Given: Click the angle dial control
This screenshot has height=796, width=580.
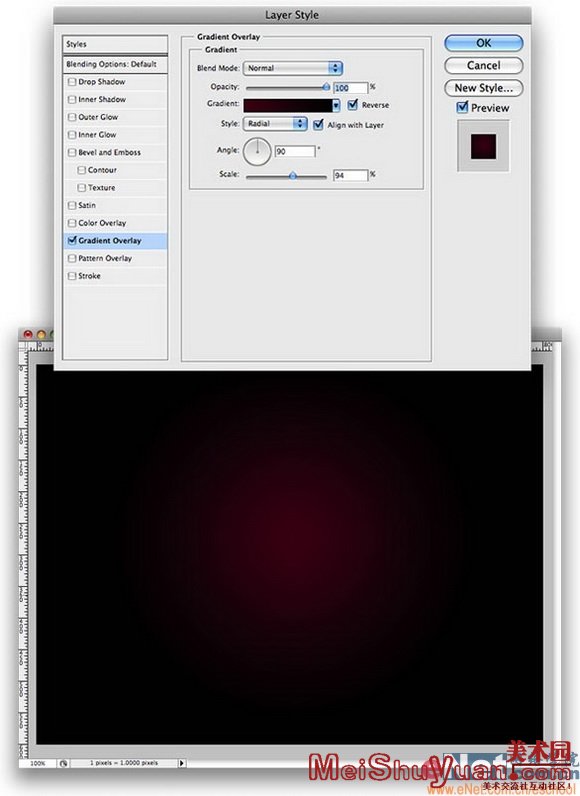Looking at the screenshot, I should point(257,152).
